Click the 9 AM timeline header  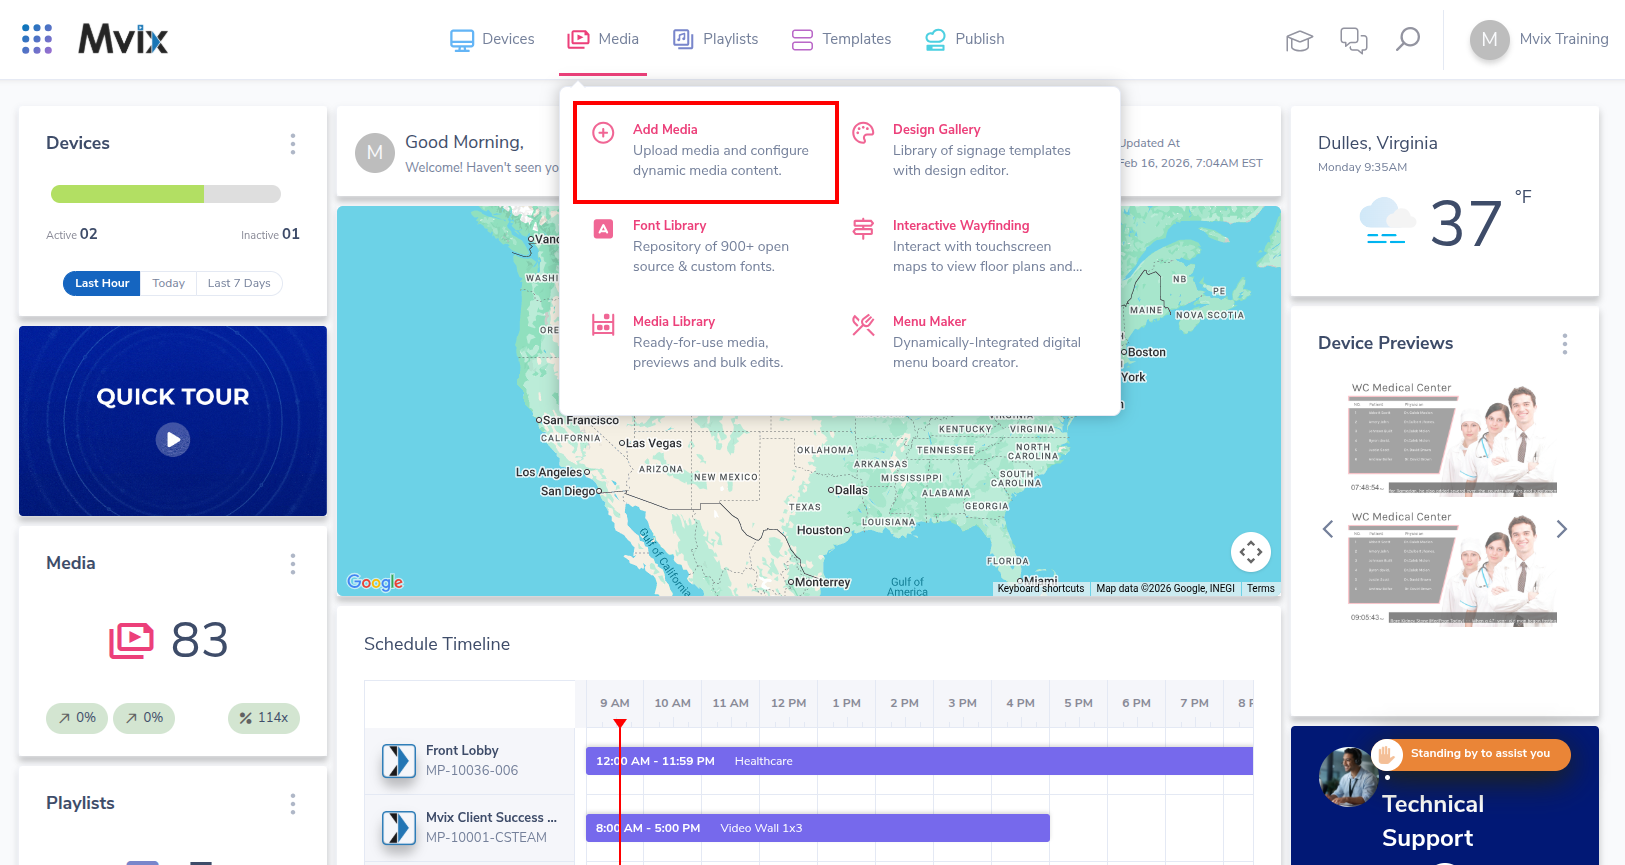coord(615,703)
